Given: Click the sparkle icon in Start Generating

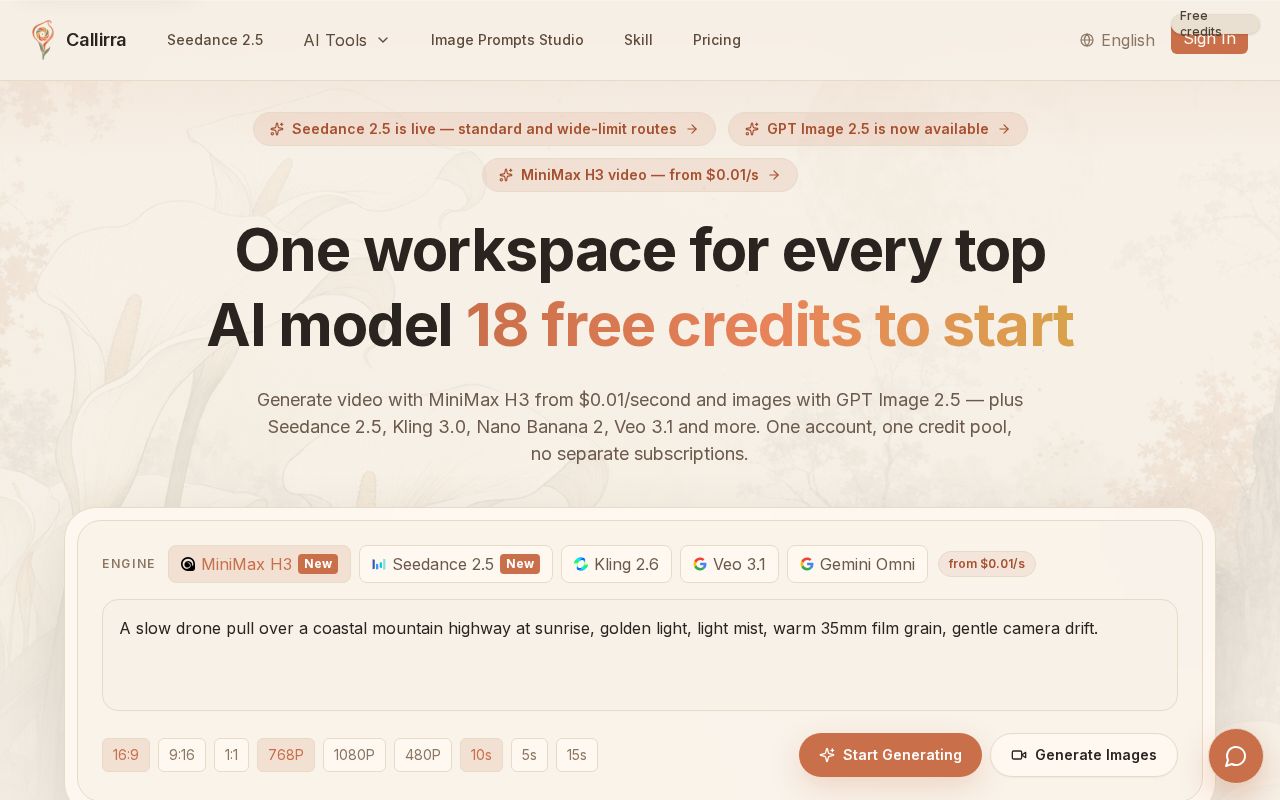Looking at the screenshot, I should 827,755.
